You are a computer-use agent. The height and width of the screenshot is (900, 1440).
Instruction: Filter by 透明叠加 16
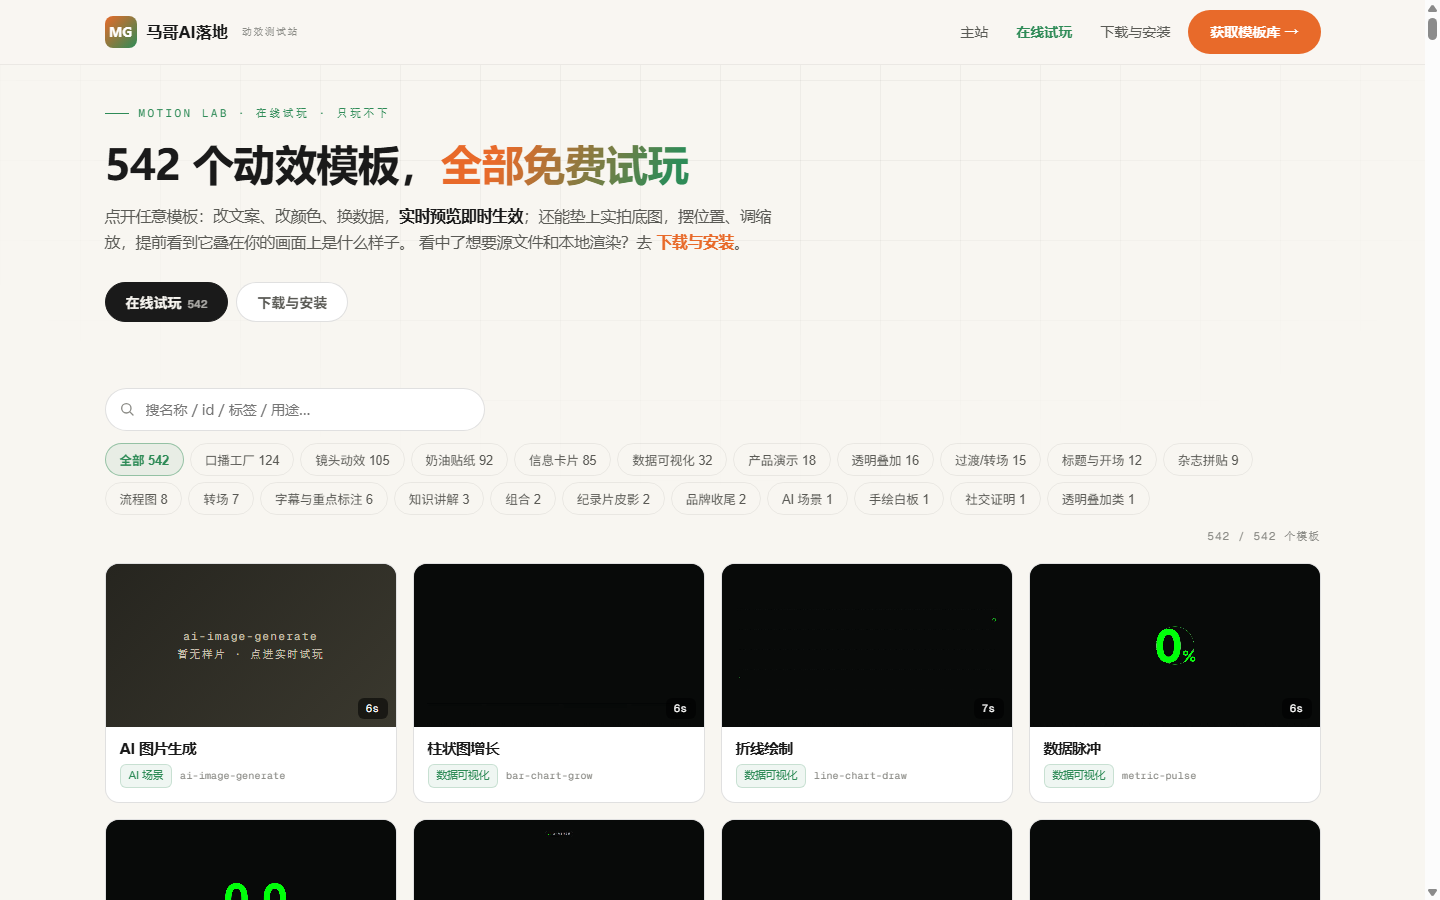click(x=885, y=460)
